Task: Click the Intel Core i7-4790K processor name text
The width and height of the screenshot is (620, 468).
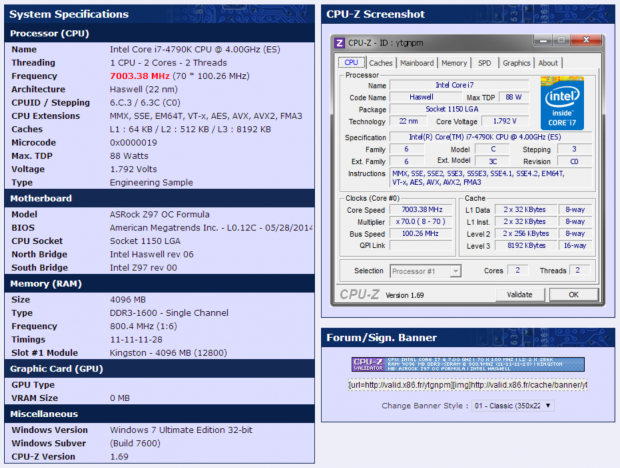Action: (195, 49)
